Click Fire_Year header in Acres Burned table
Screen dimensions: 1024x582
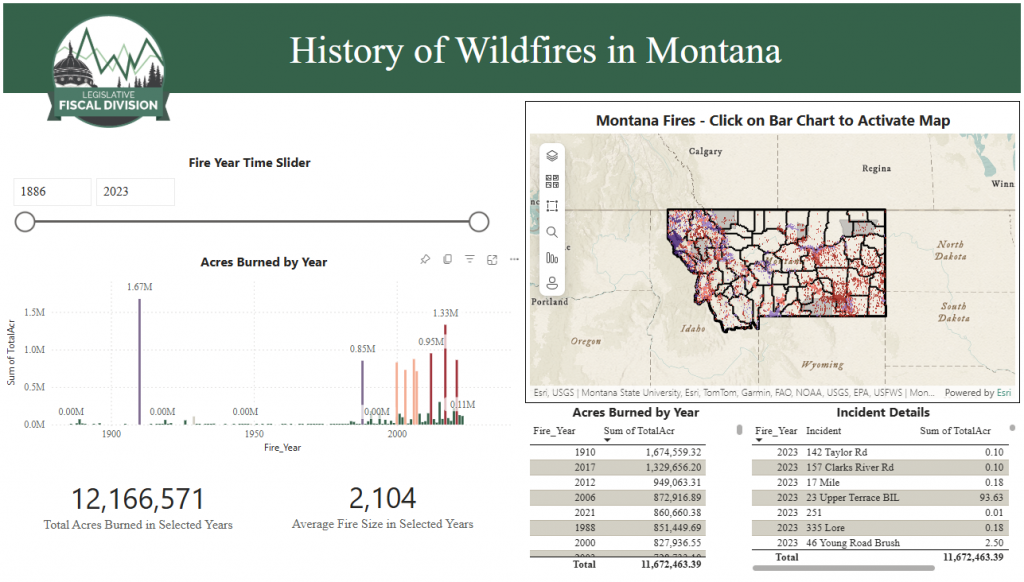click(x=555, y=431)
